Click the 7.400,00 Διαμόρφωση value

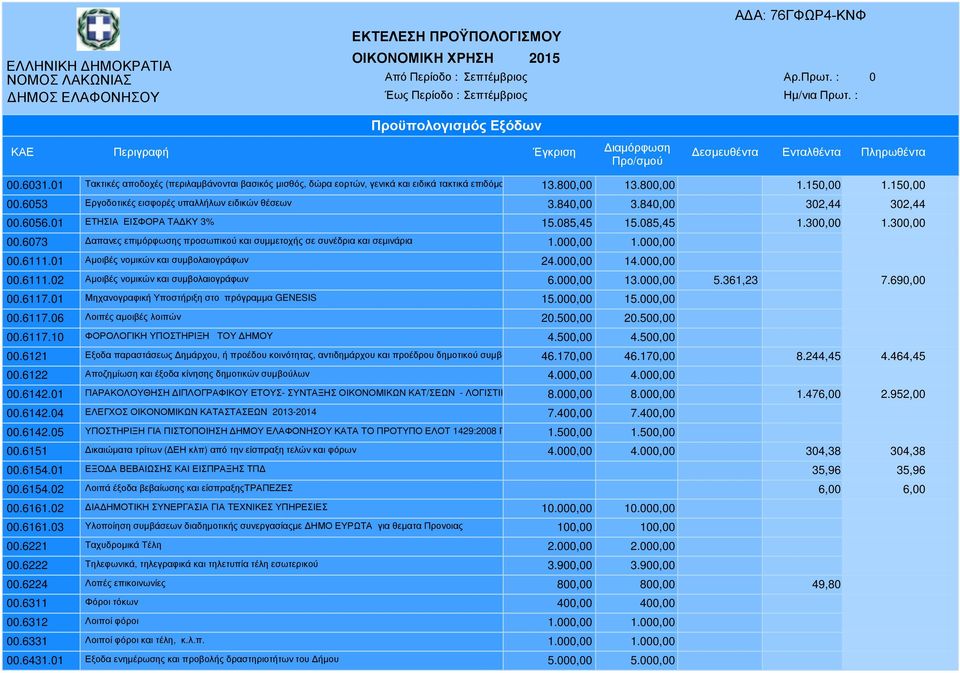click(x=653, y=413)
